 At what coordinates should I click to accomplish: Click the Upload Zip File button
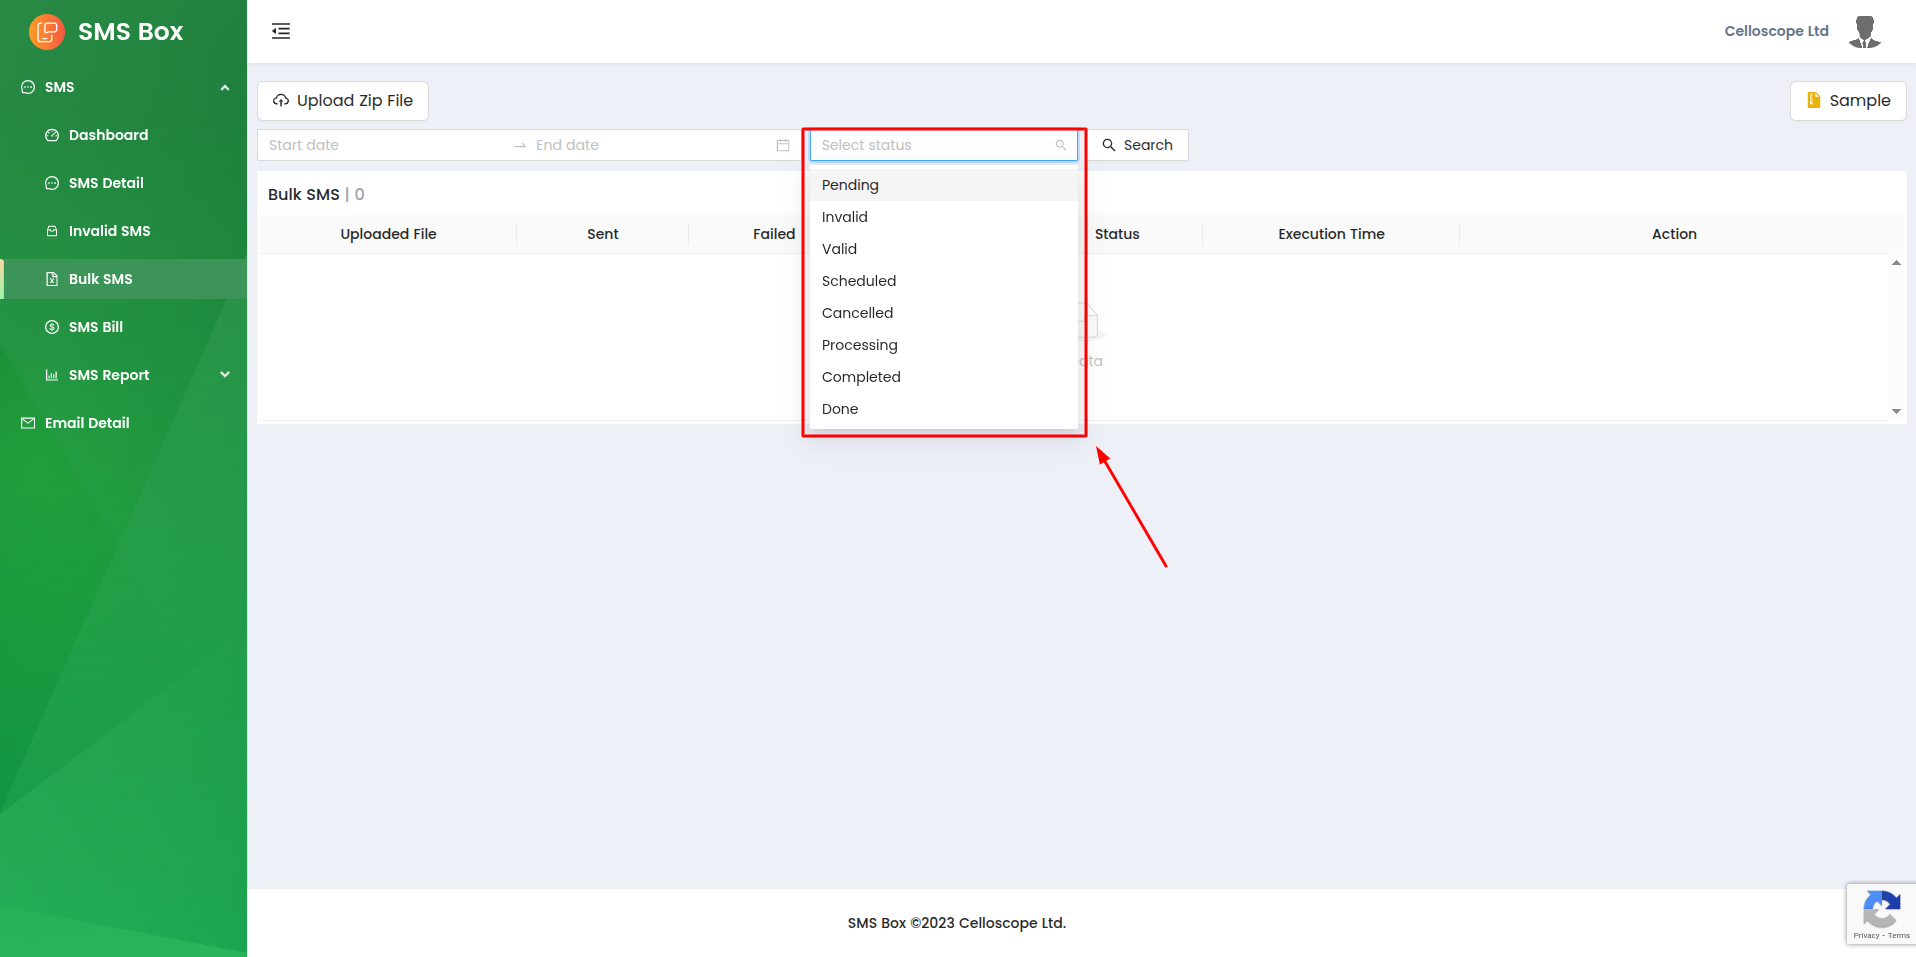(x=343, y=101)
